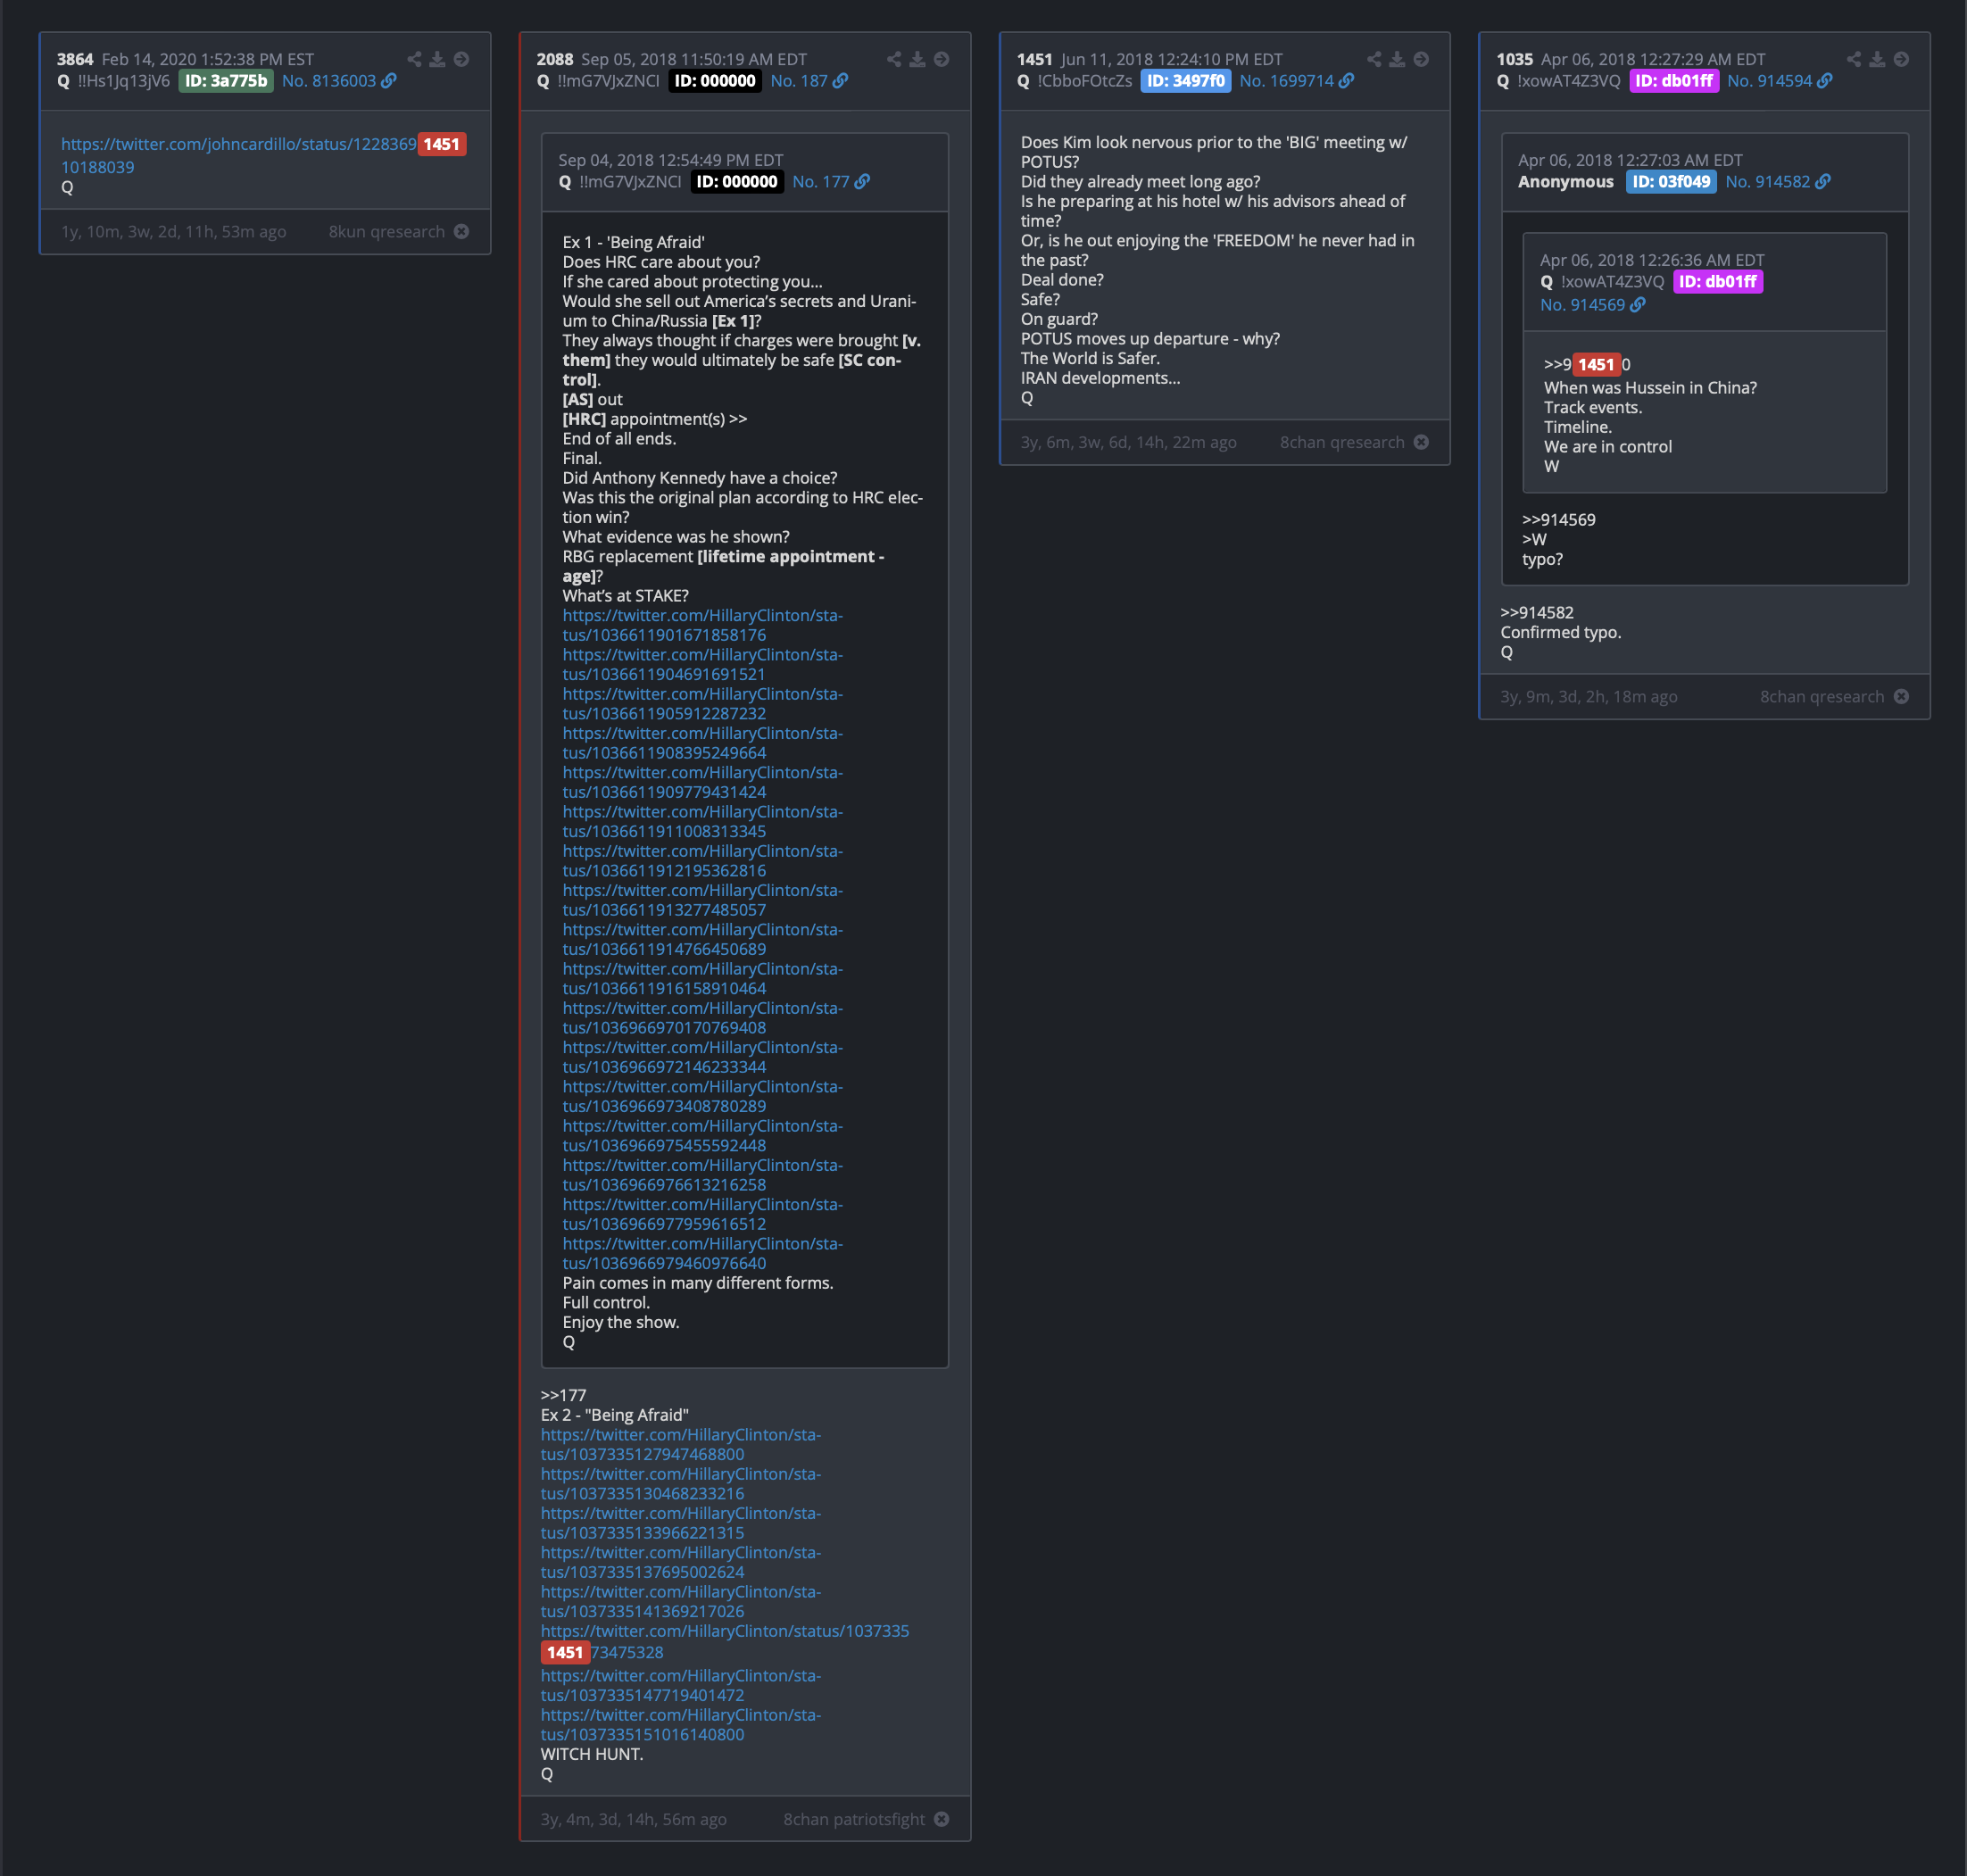Click the download icon on post 3864
Screen dimensions: 1967x1876
point(437,59)
